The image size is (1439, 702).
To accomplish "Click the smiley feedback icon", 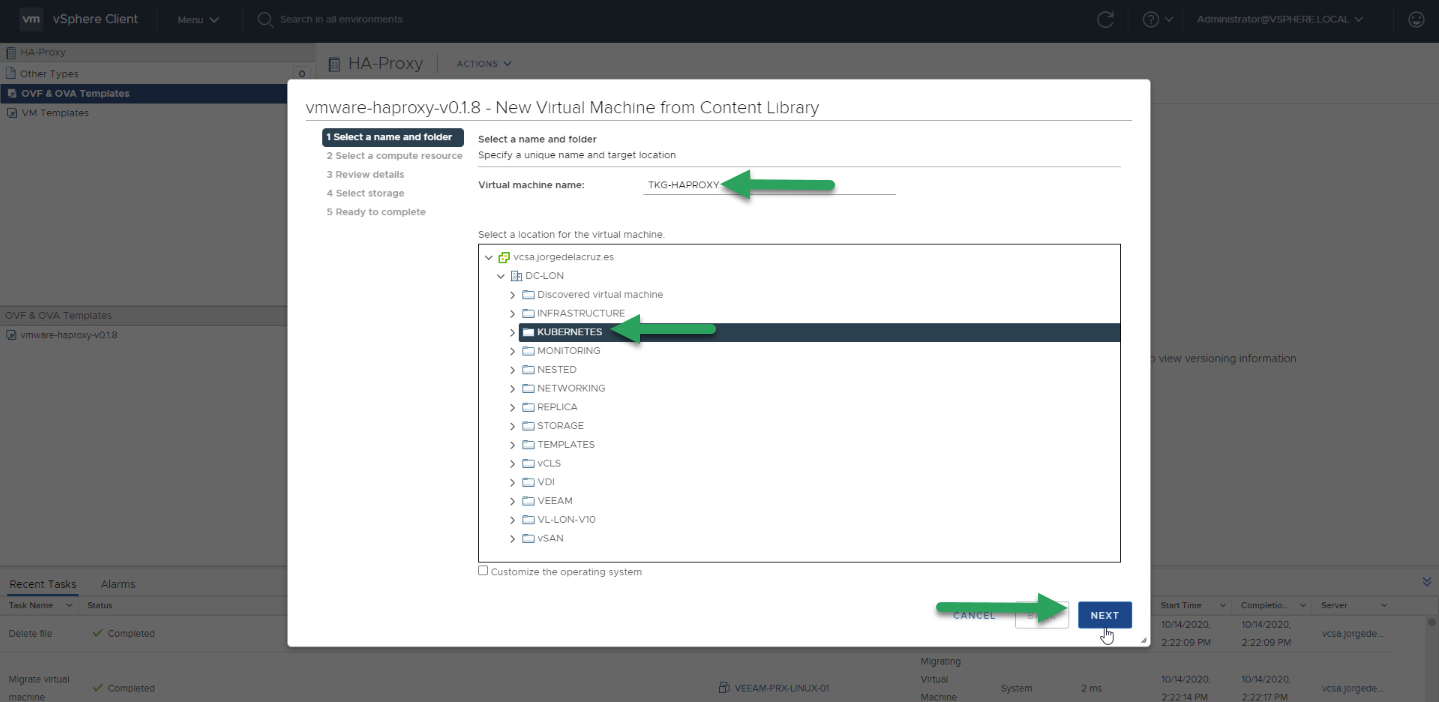I will (x=1415, y=19).
